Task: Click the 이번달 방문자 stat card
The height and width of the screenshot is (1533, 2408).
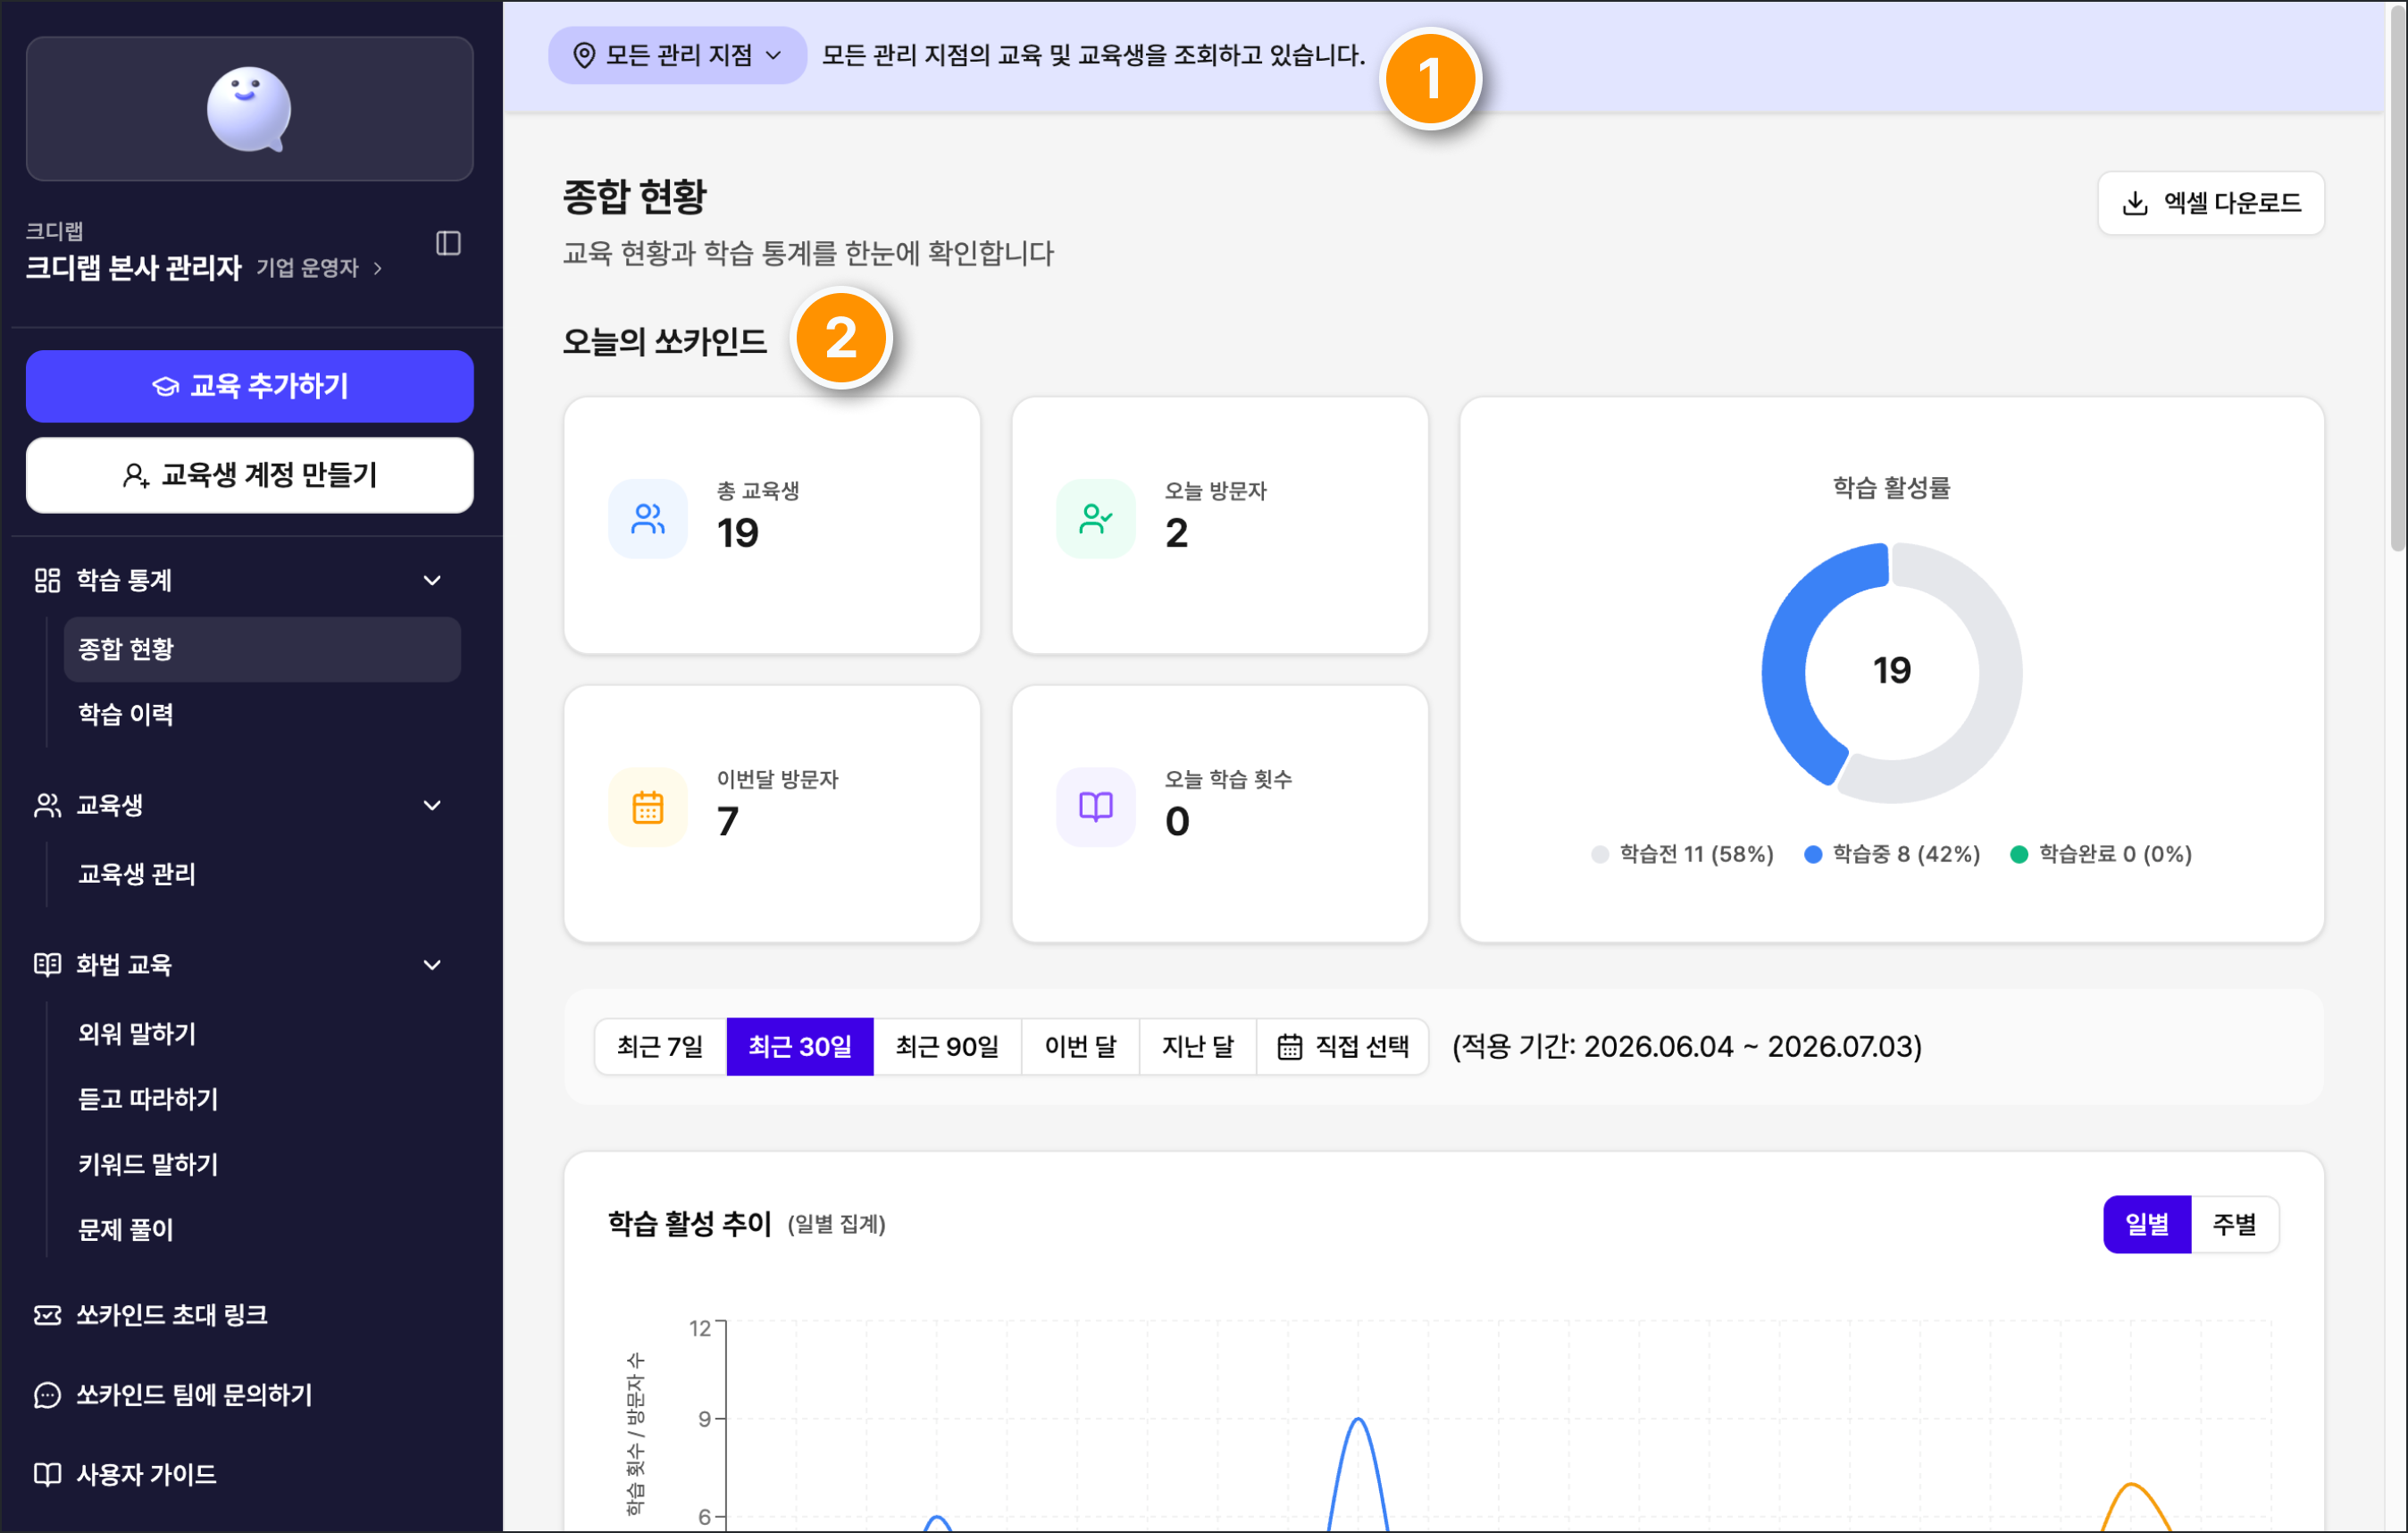Action: [x=772, y=814]
